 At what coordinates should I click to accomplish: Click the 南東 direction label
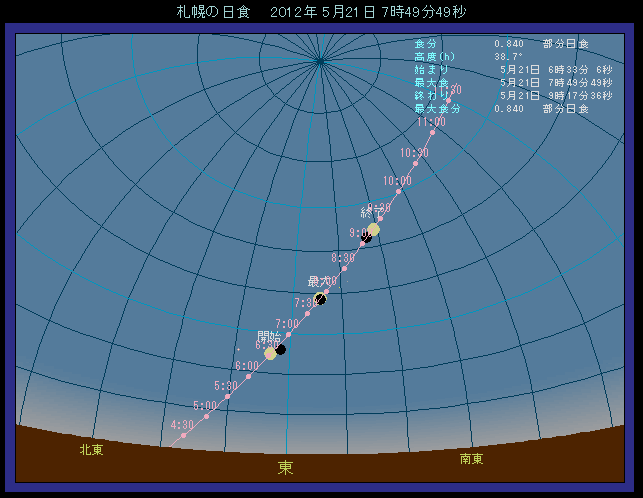472,459
